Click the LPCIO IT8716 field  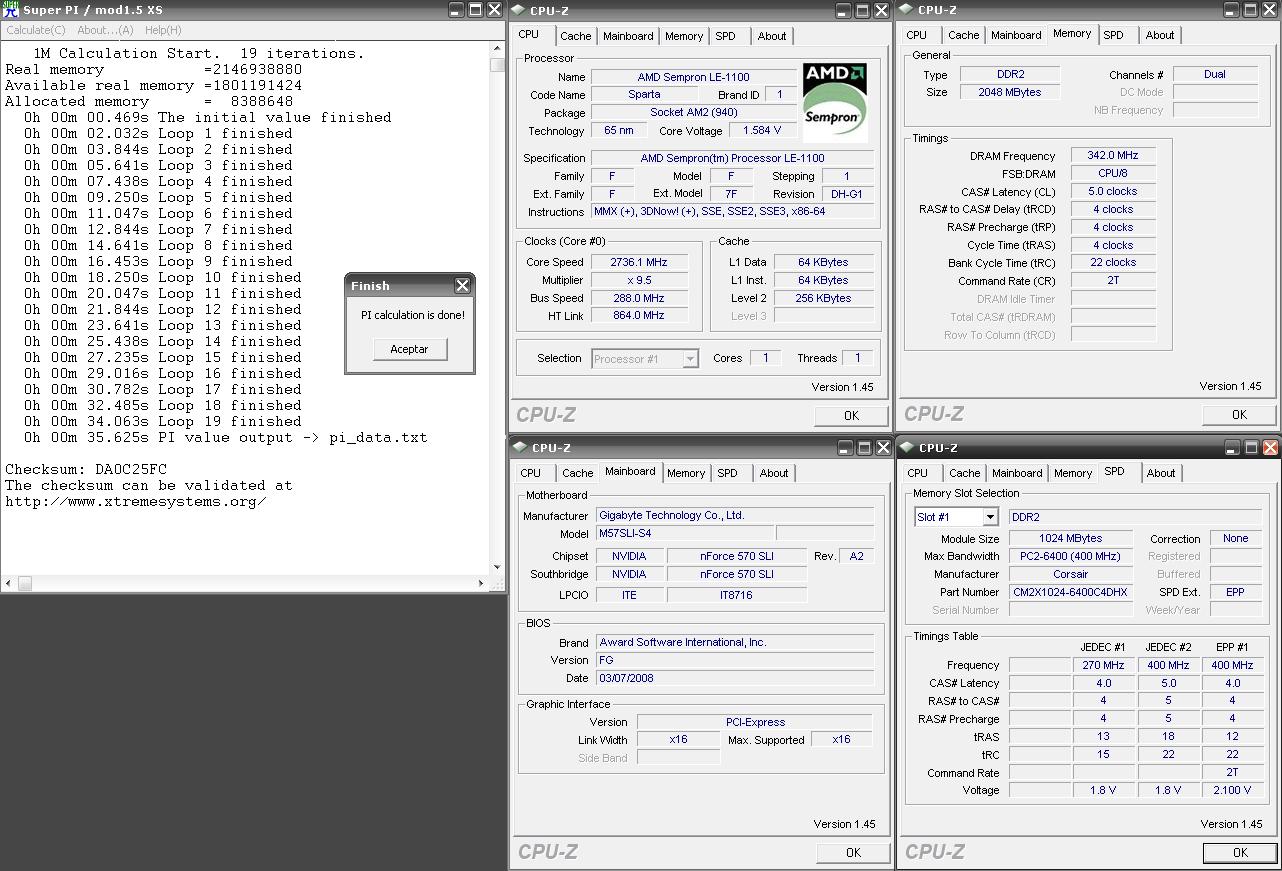click(737, 595)
